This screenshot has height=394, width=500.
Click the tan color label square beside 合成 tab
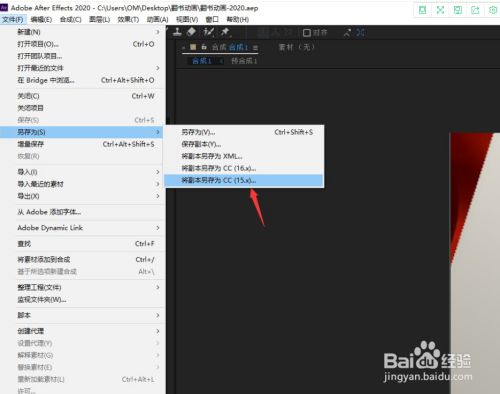pos(193,47)
